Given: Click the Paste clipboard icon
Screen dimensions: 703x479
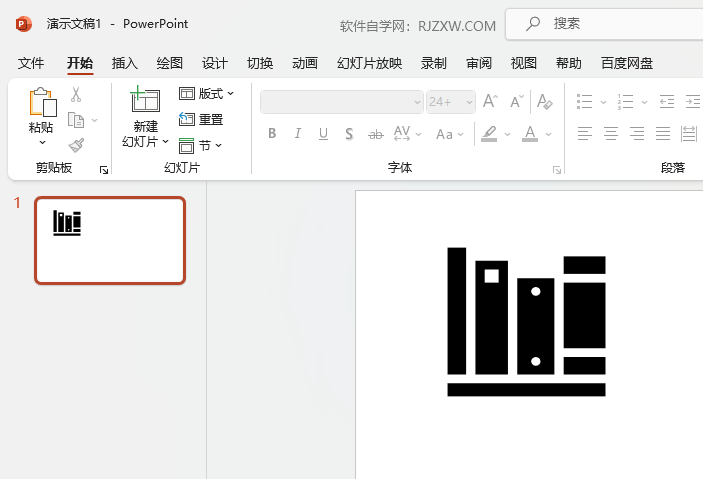Looking at the screenshot, I should tap(43, 102).
